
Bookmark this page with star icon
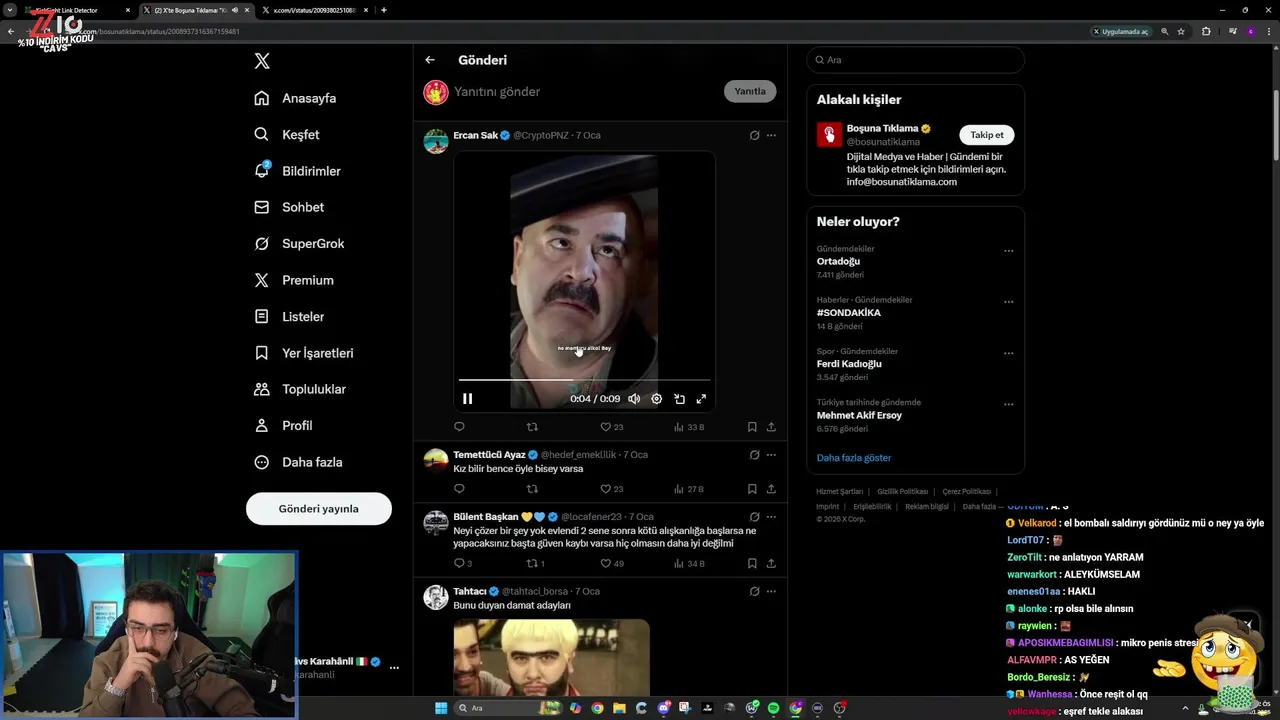point(1181,32)
